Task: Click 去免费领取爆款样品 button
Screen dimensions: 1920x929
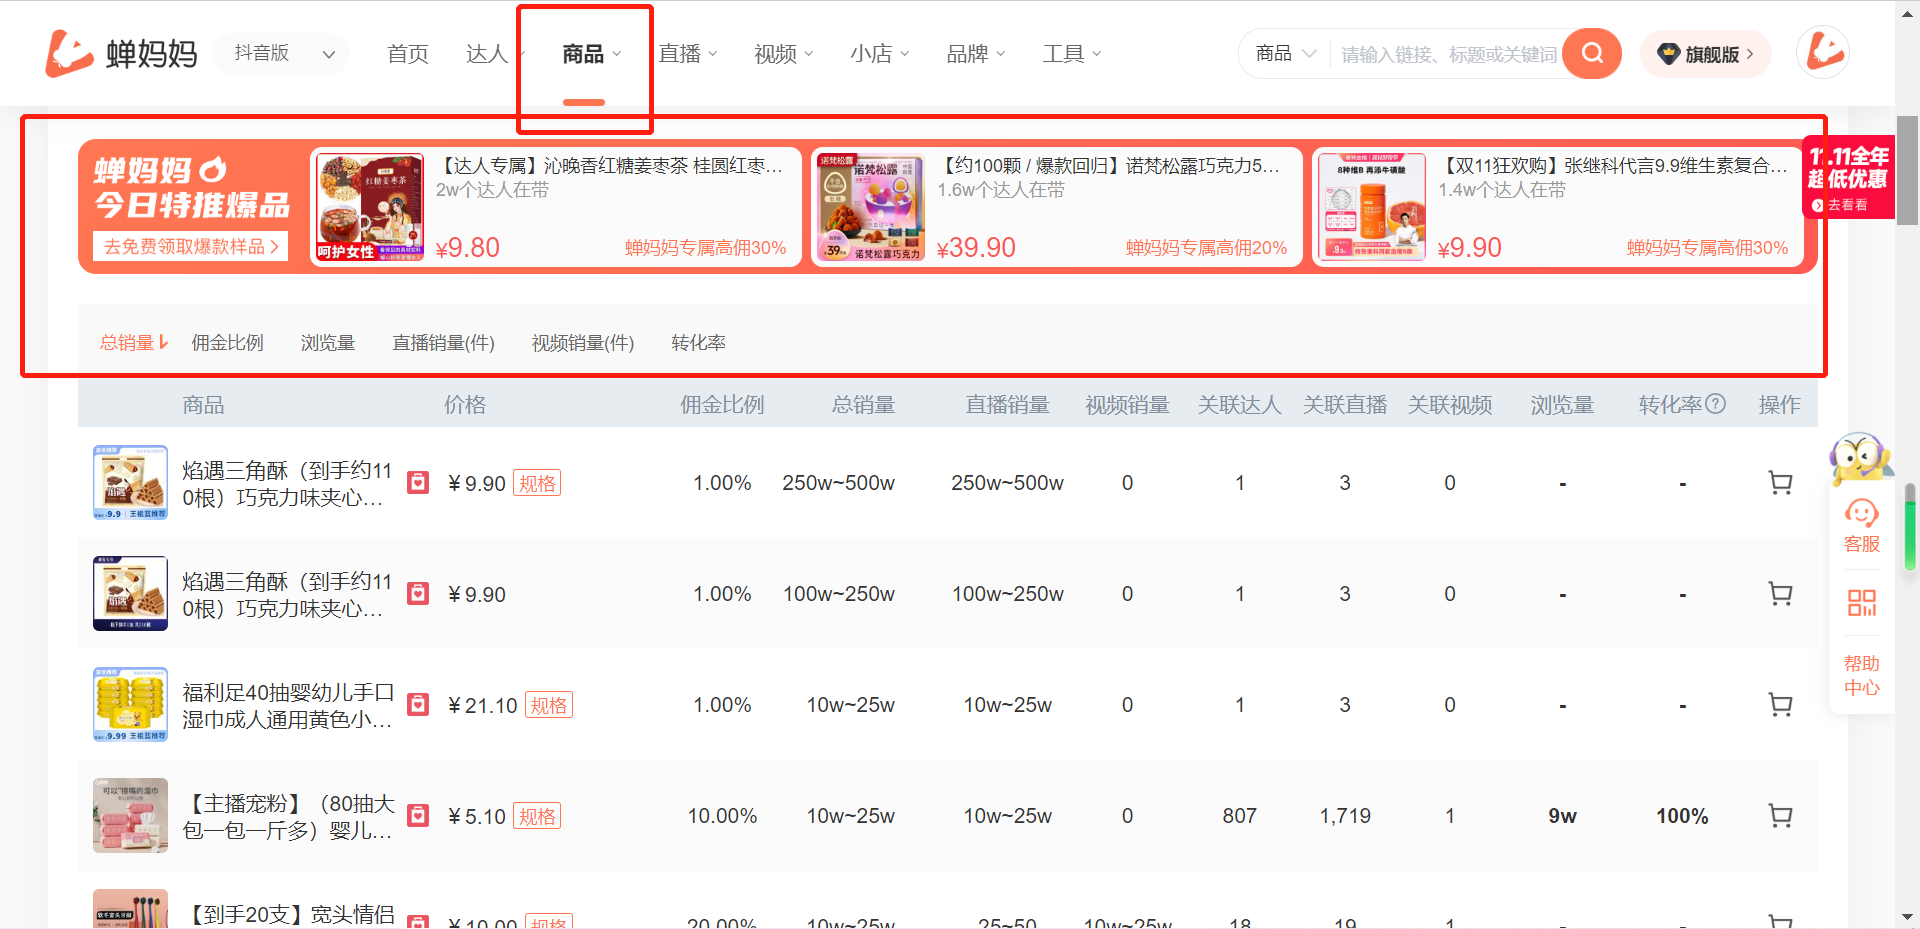Action: click(x=190, y=246)
